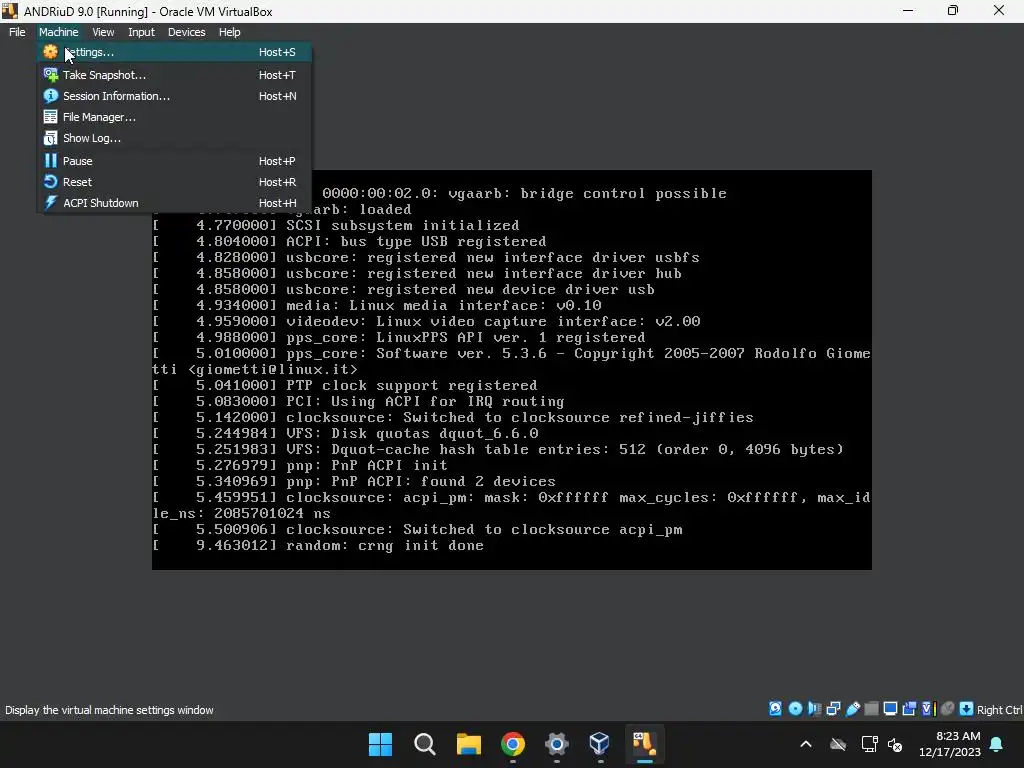Open the clock showing 8:23 AM

tap(950, 744)
